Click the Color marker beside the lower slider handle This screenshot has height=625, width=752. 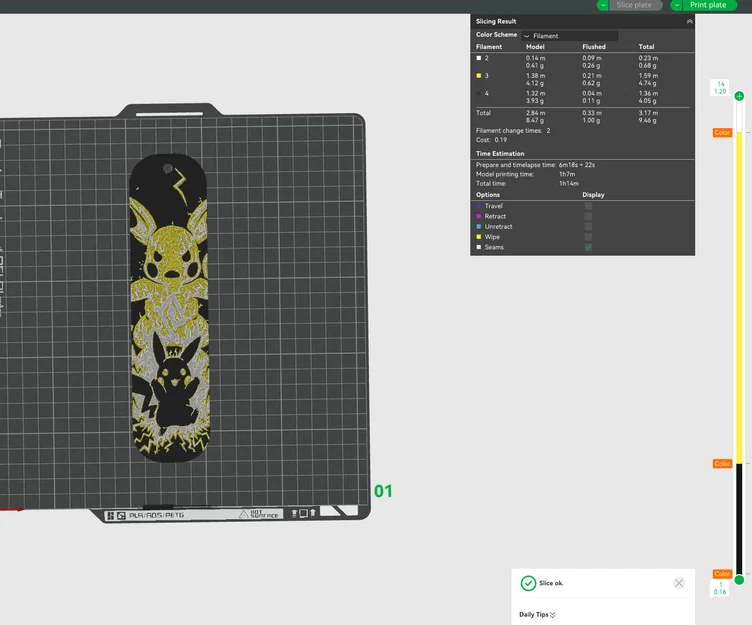tap(722, 574)
